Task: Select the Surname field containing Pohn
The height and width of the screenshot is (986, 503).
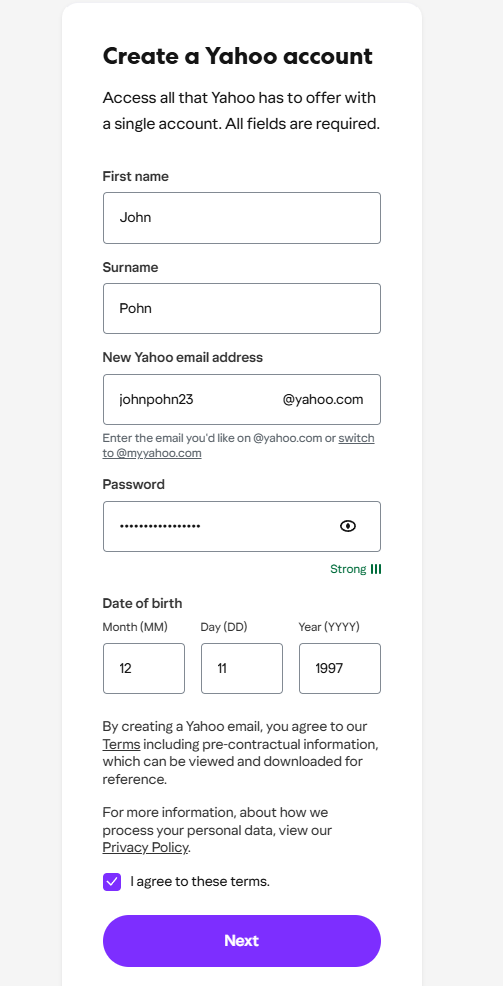Action: tap(242, 308)
